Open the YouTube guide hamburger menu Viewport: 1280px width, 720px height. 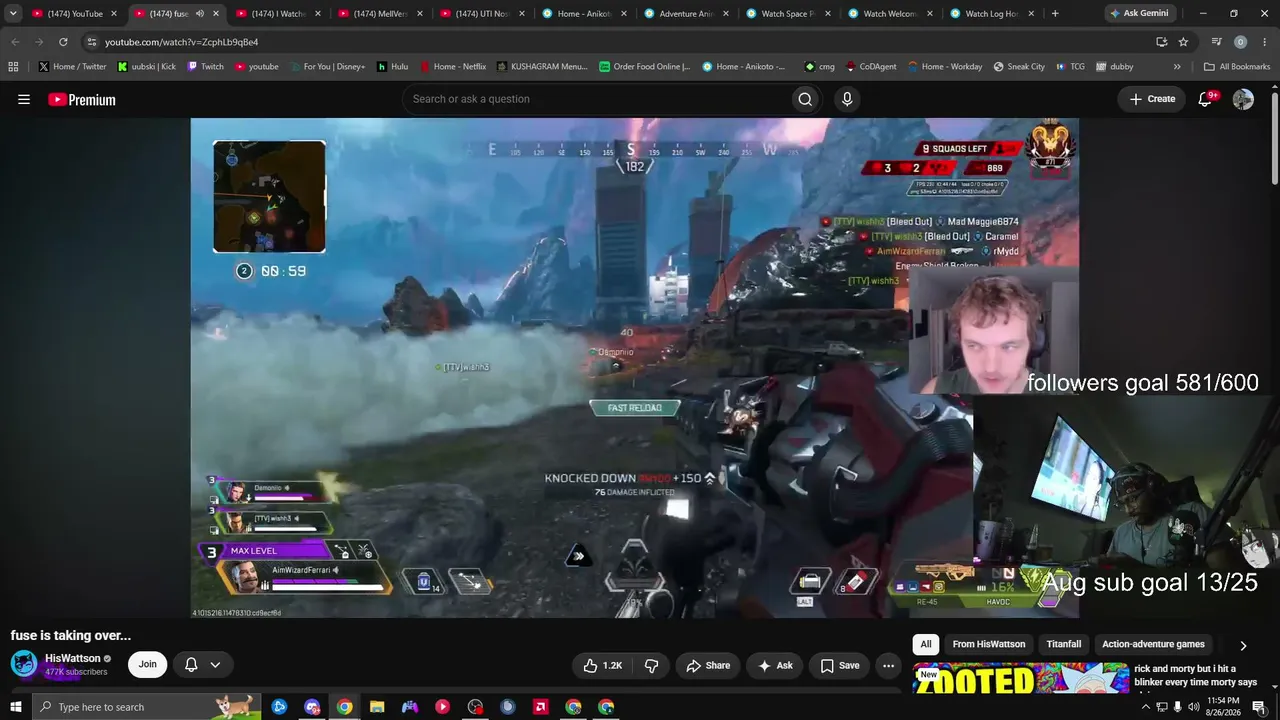click(x=24, y=99)
